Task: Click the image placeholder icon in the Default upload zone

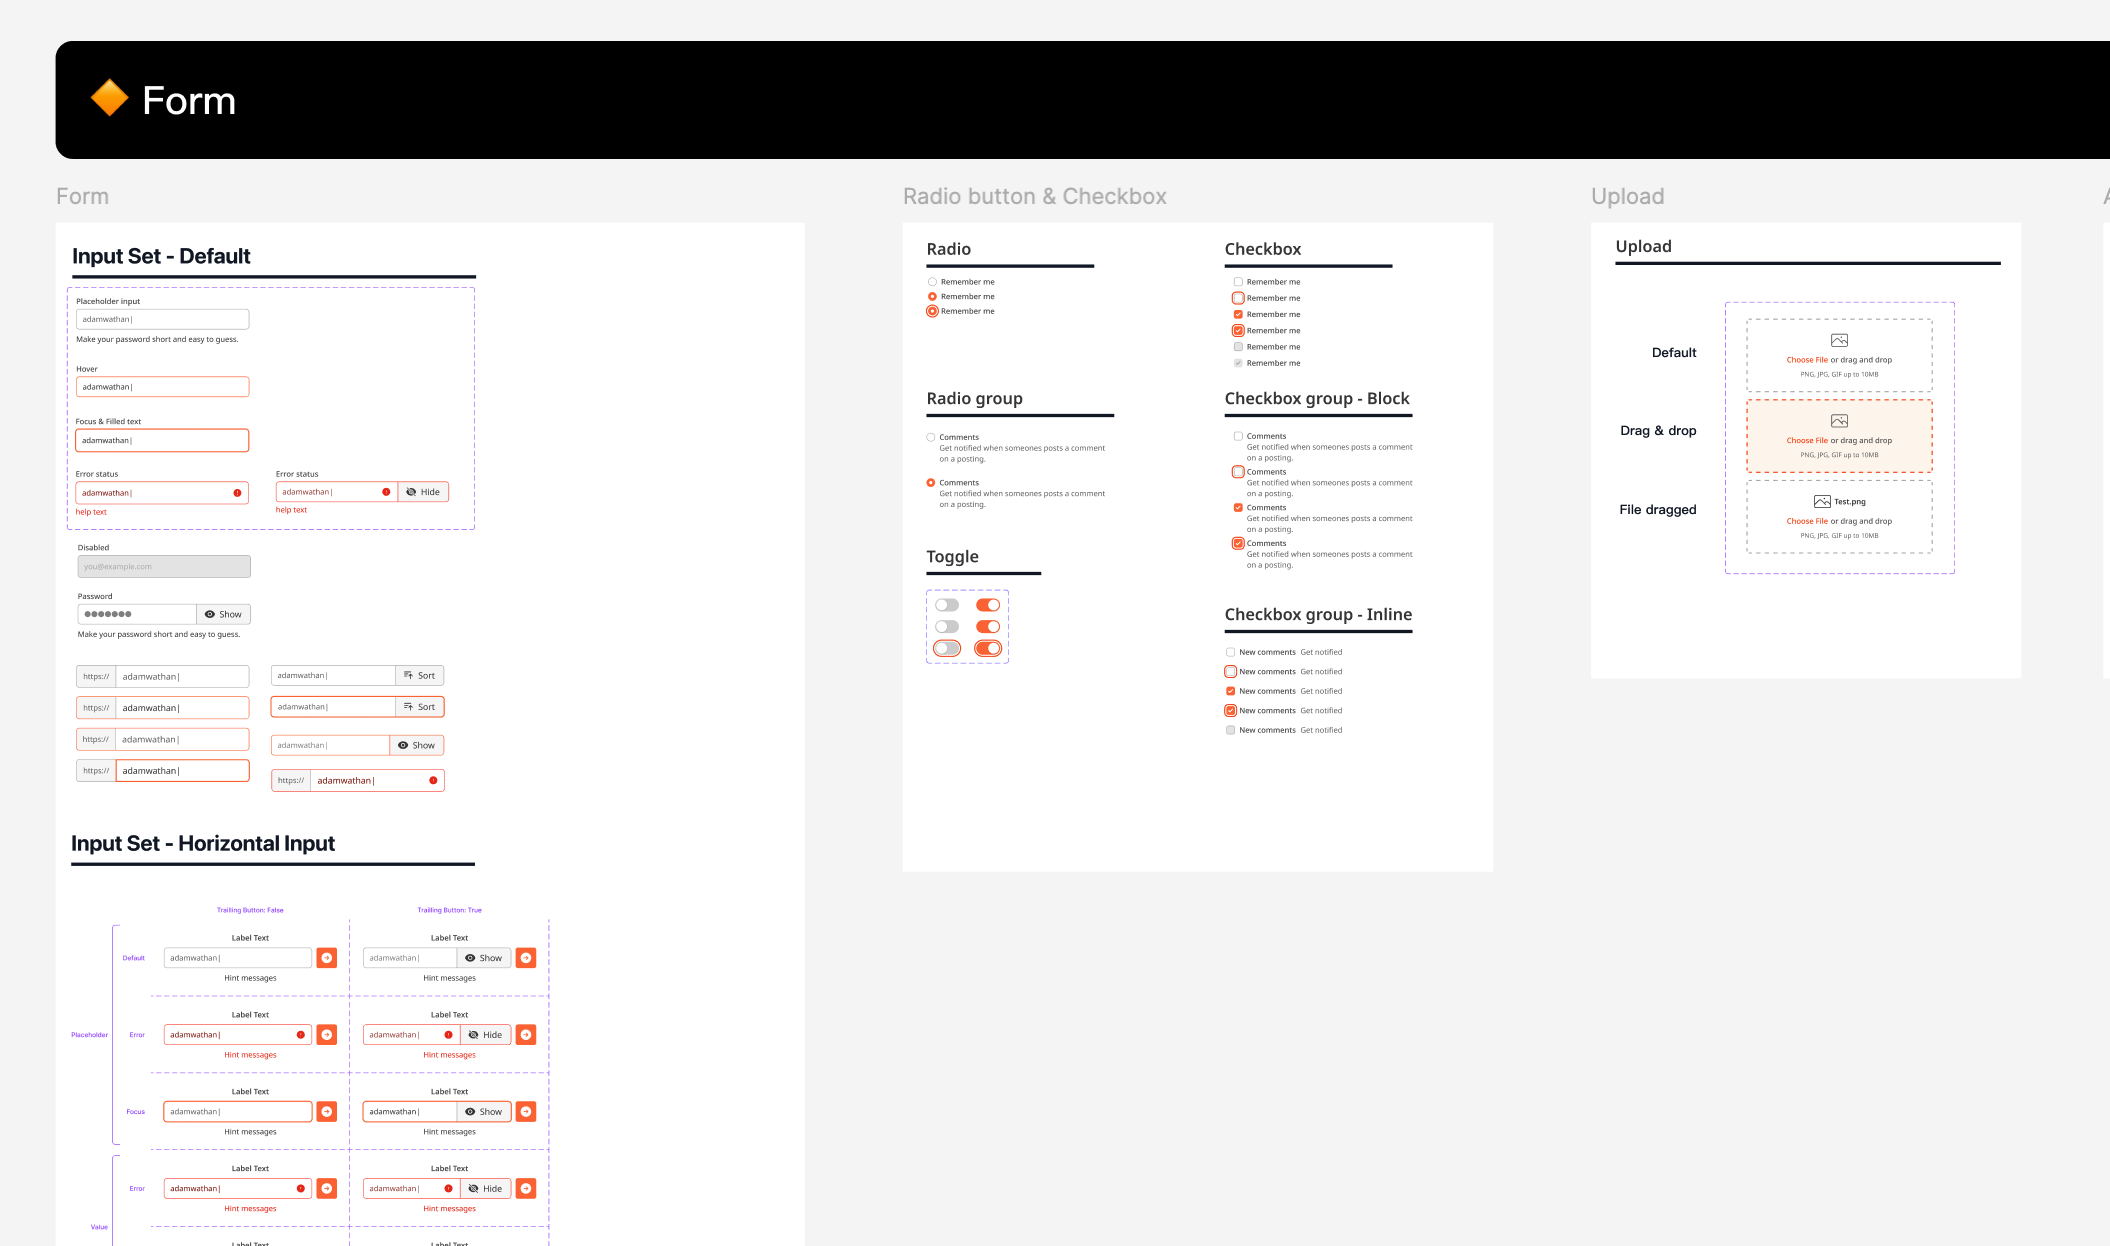Action: [x=1839, y=340]
